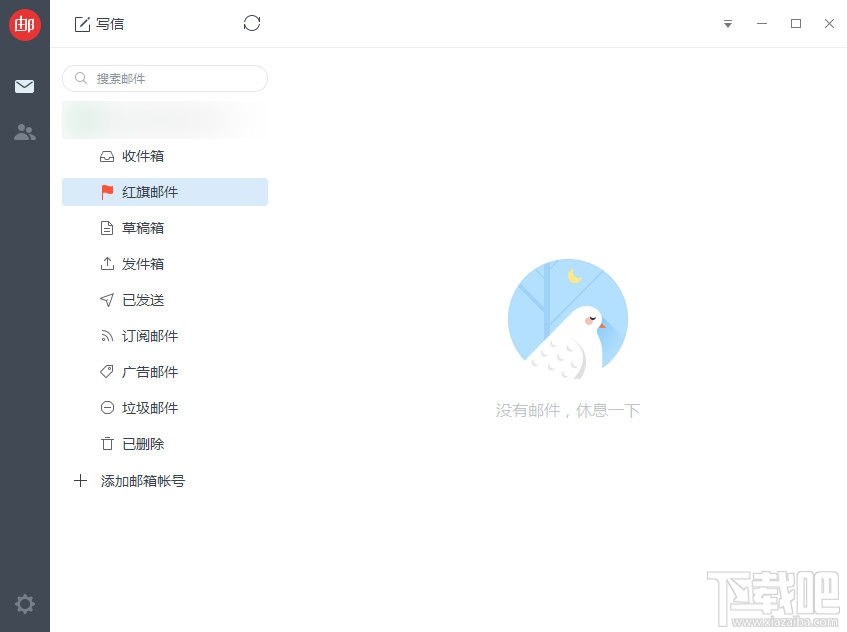Select the Sent (已发送) paper plane icon
The width and height of the screenshot is (847, 632).
click(x=107, y=300)
